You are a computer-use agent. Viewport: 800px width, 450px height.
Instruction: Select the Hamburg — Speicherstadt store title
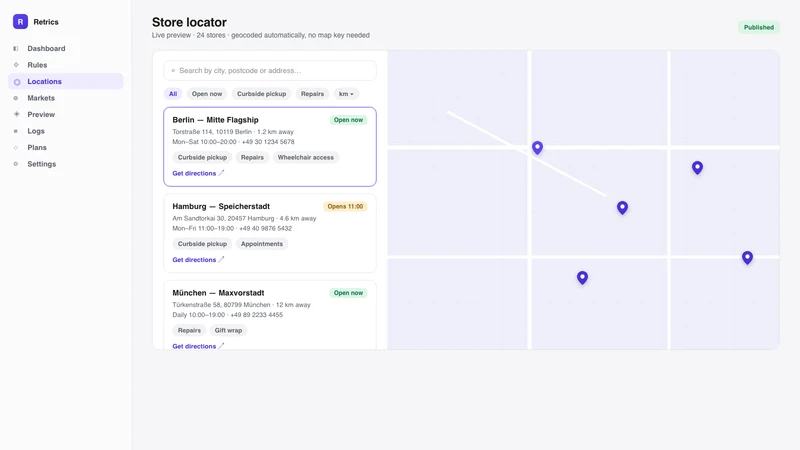(221, 206)
